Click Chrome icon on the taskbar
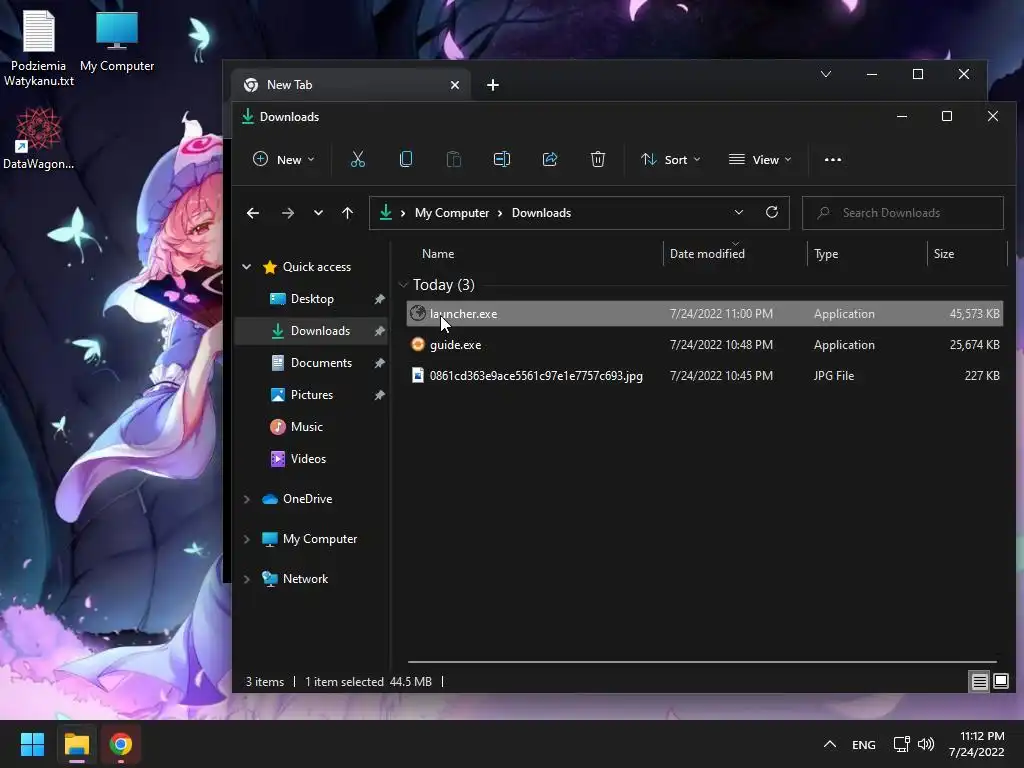Screen dimensions: 1024x768 120,744
